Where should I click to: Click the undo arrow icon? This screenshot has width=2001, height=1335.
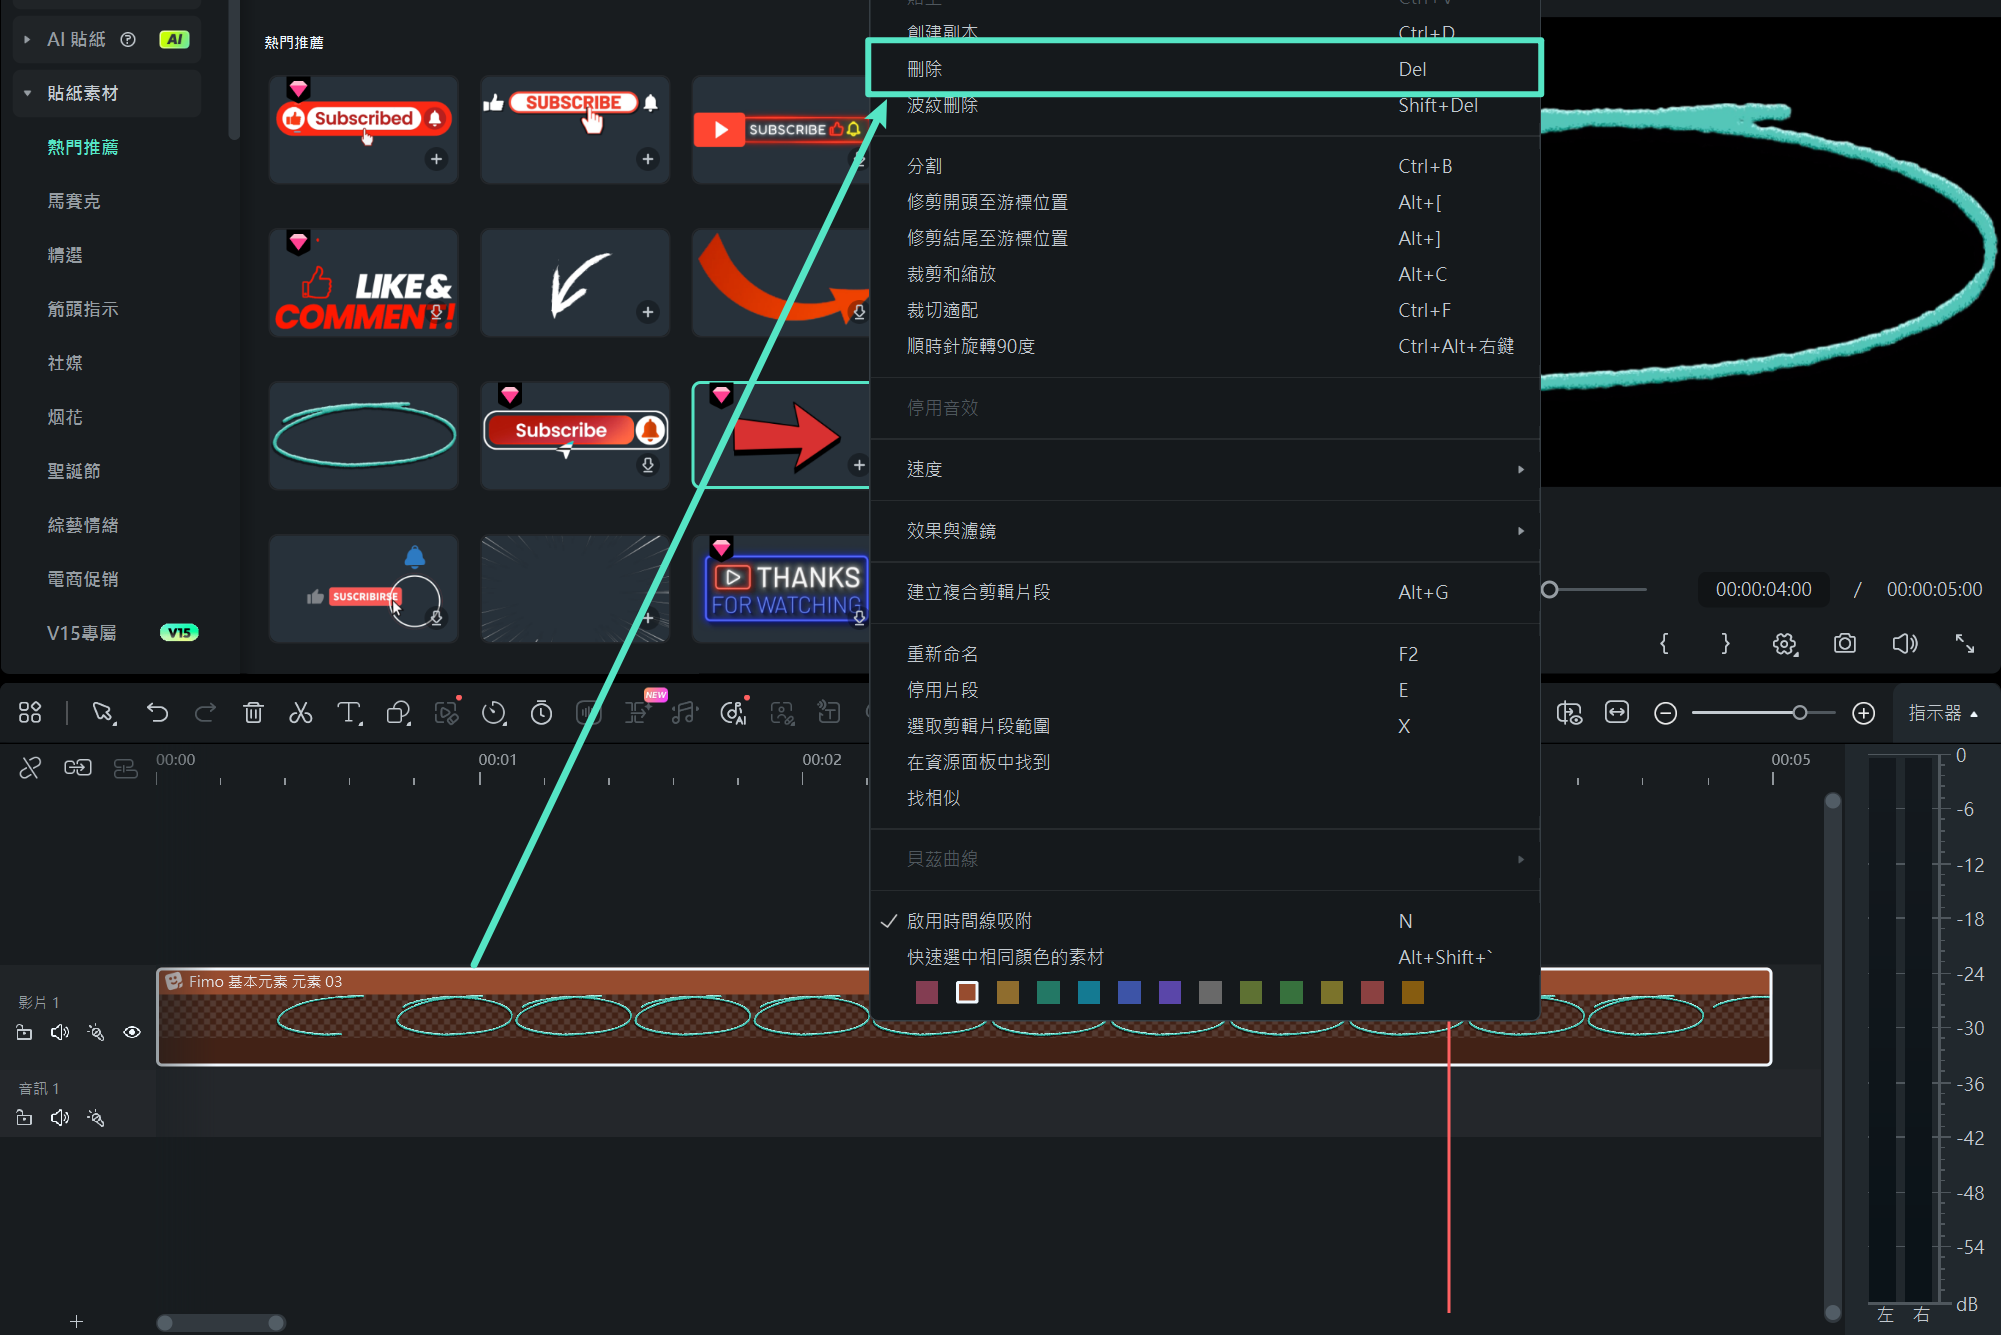pos(157,712)
